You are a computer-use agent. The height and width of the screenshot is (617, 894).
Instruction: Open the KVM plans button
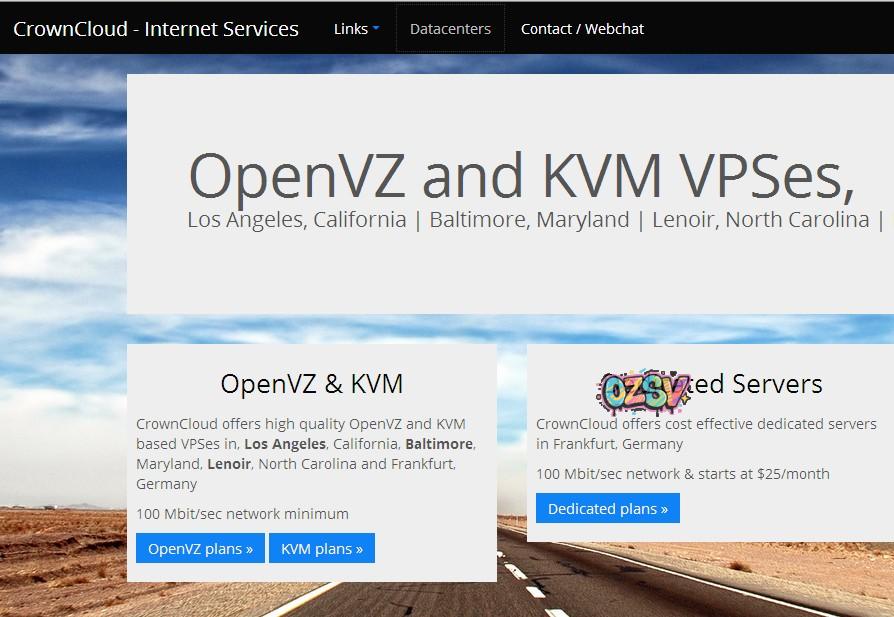click(x=322, y=549)
